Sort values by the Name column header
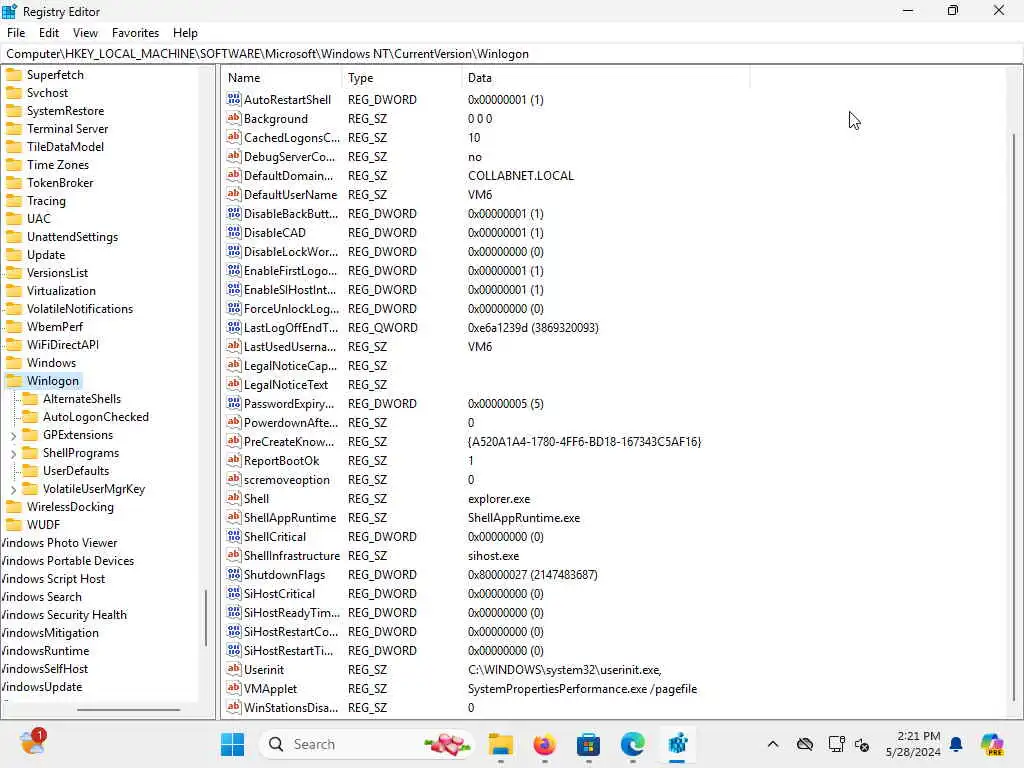This screenshot has height=768, width=1024. tap(282, 78)
